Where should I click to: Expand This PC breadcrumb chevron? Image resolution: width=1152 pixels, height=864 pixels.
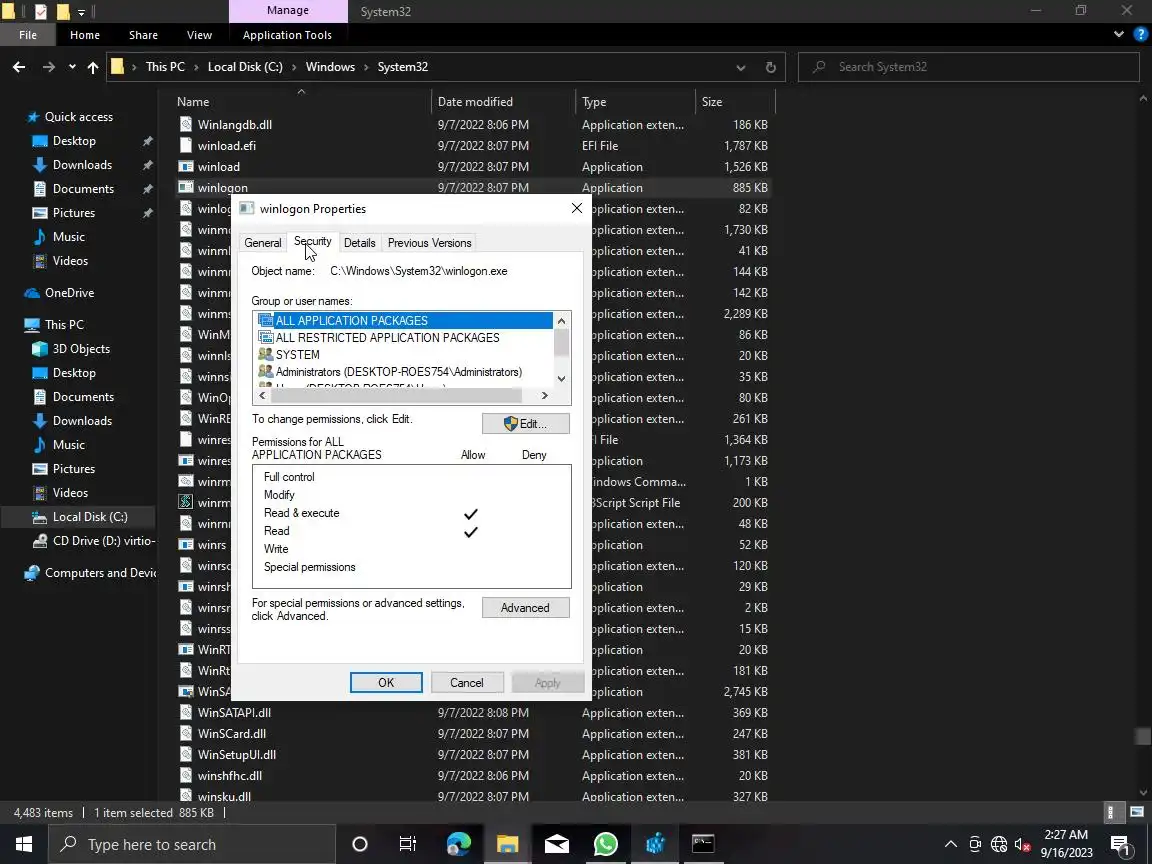(196, 67)
